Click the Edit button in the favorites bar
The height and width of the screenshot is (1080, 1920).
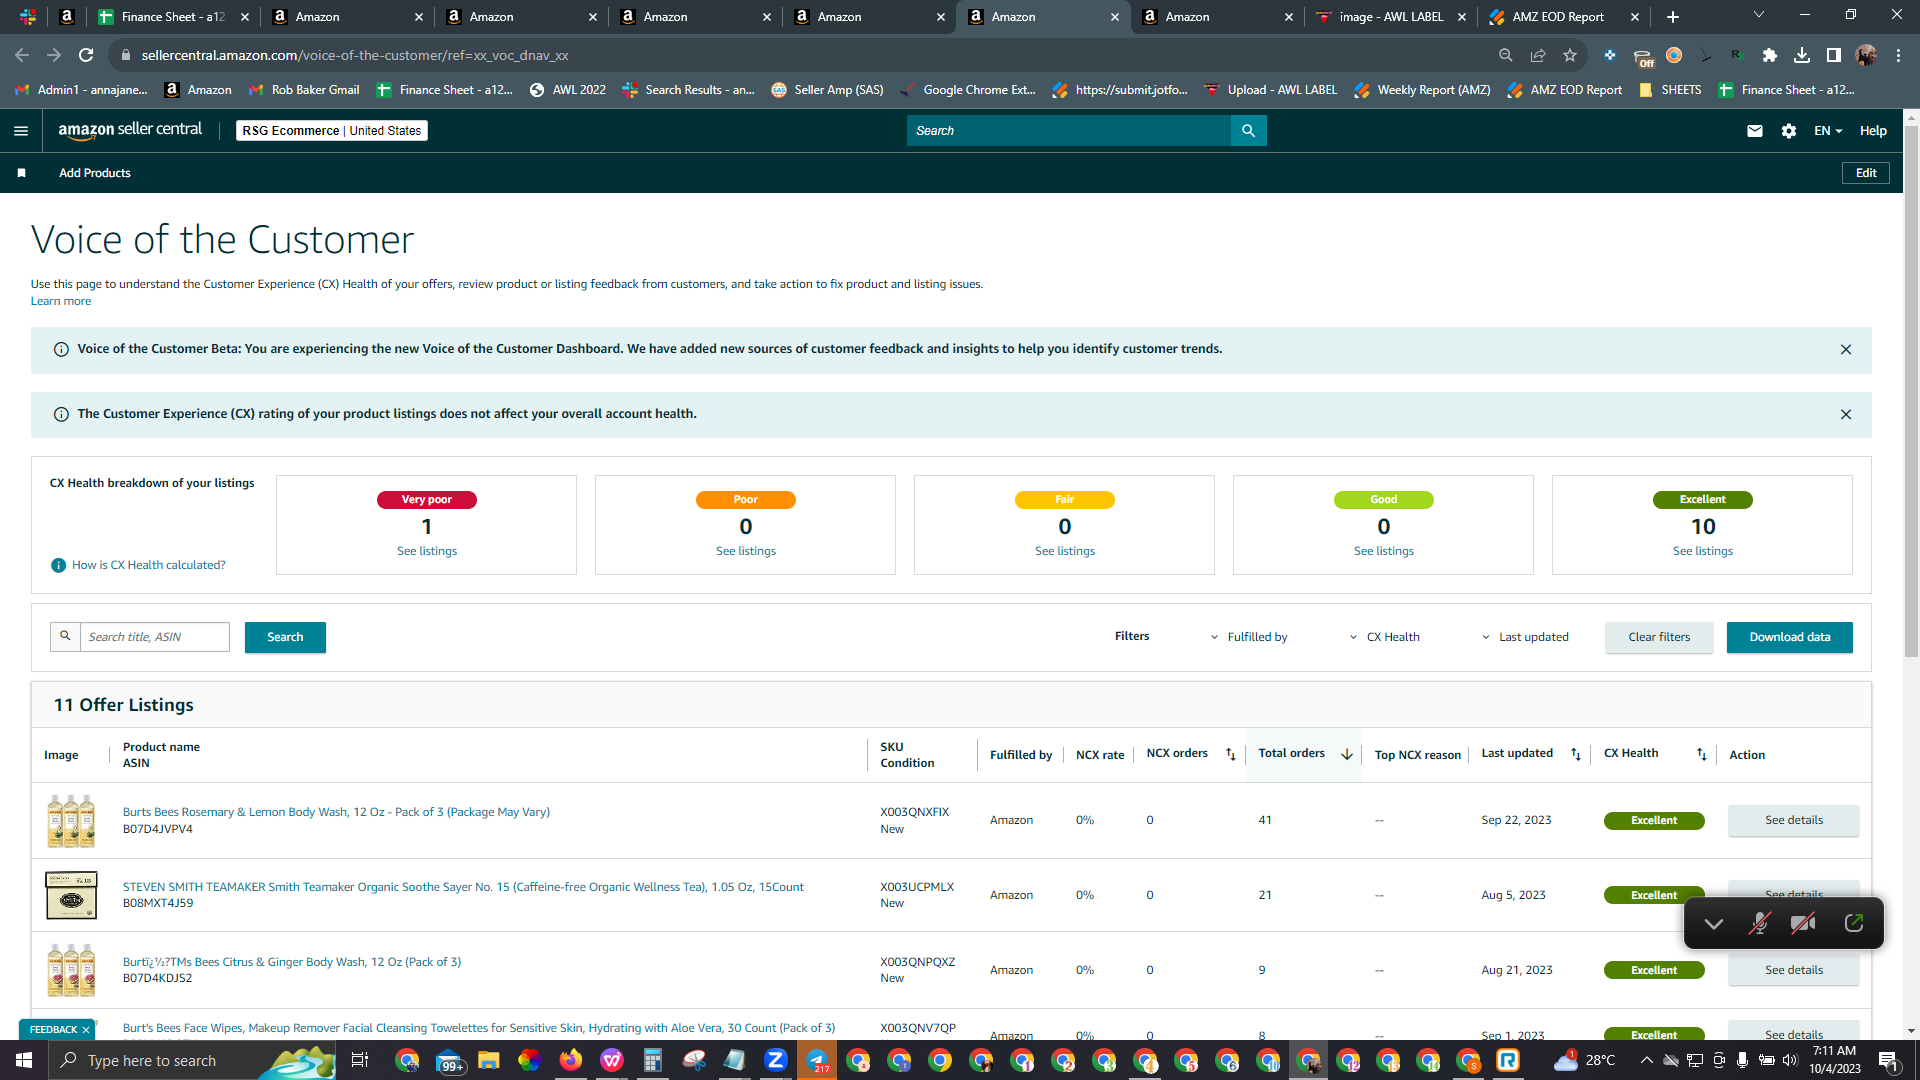[x=1866, y=173]
